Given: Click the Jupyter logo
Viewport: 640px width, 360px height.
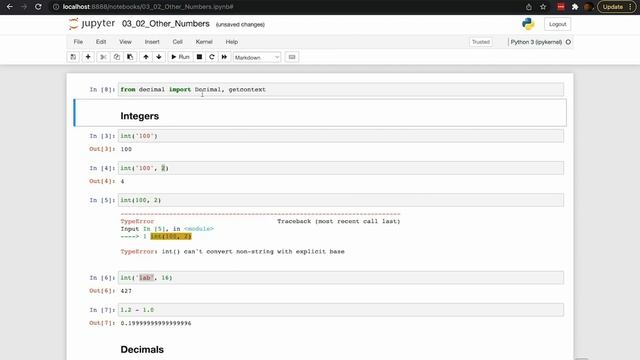Looking at the screenshot, I should point(92,24).
